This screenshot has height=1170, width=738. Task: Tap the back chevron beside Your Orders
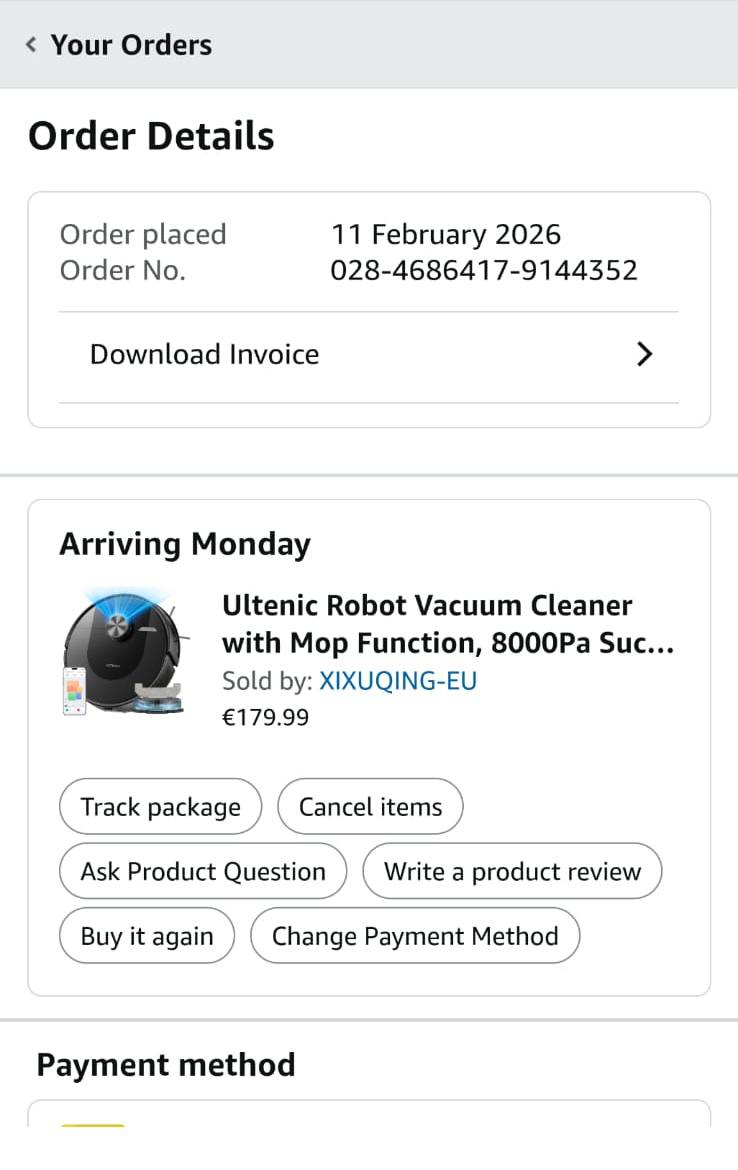(31, 45)
